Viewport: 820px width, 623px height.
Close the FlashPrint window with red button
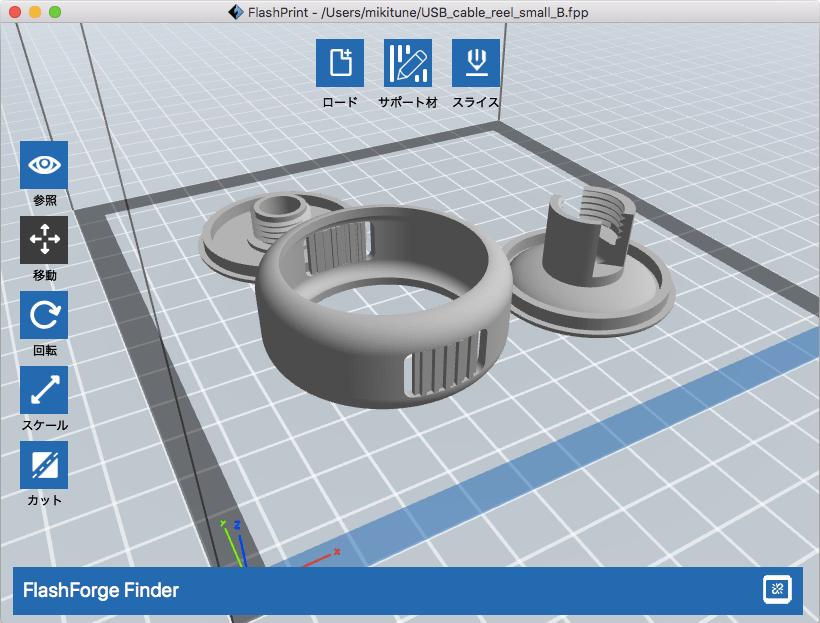coord(14,12)
